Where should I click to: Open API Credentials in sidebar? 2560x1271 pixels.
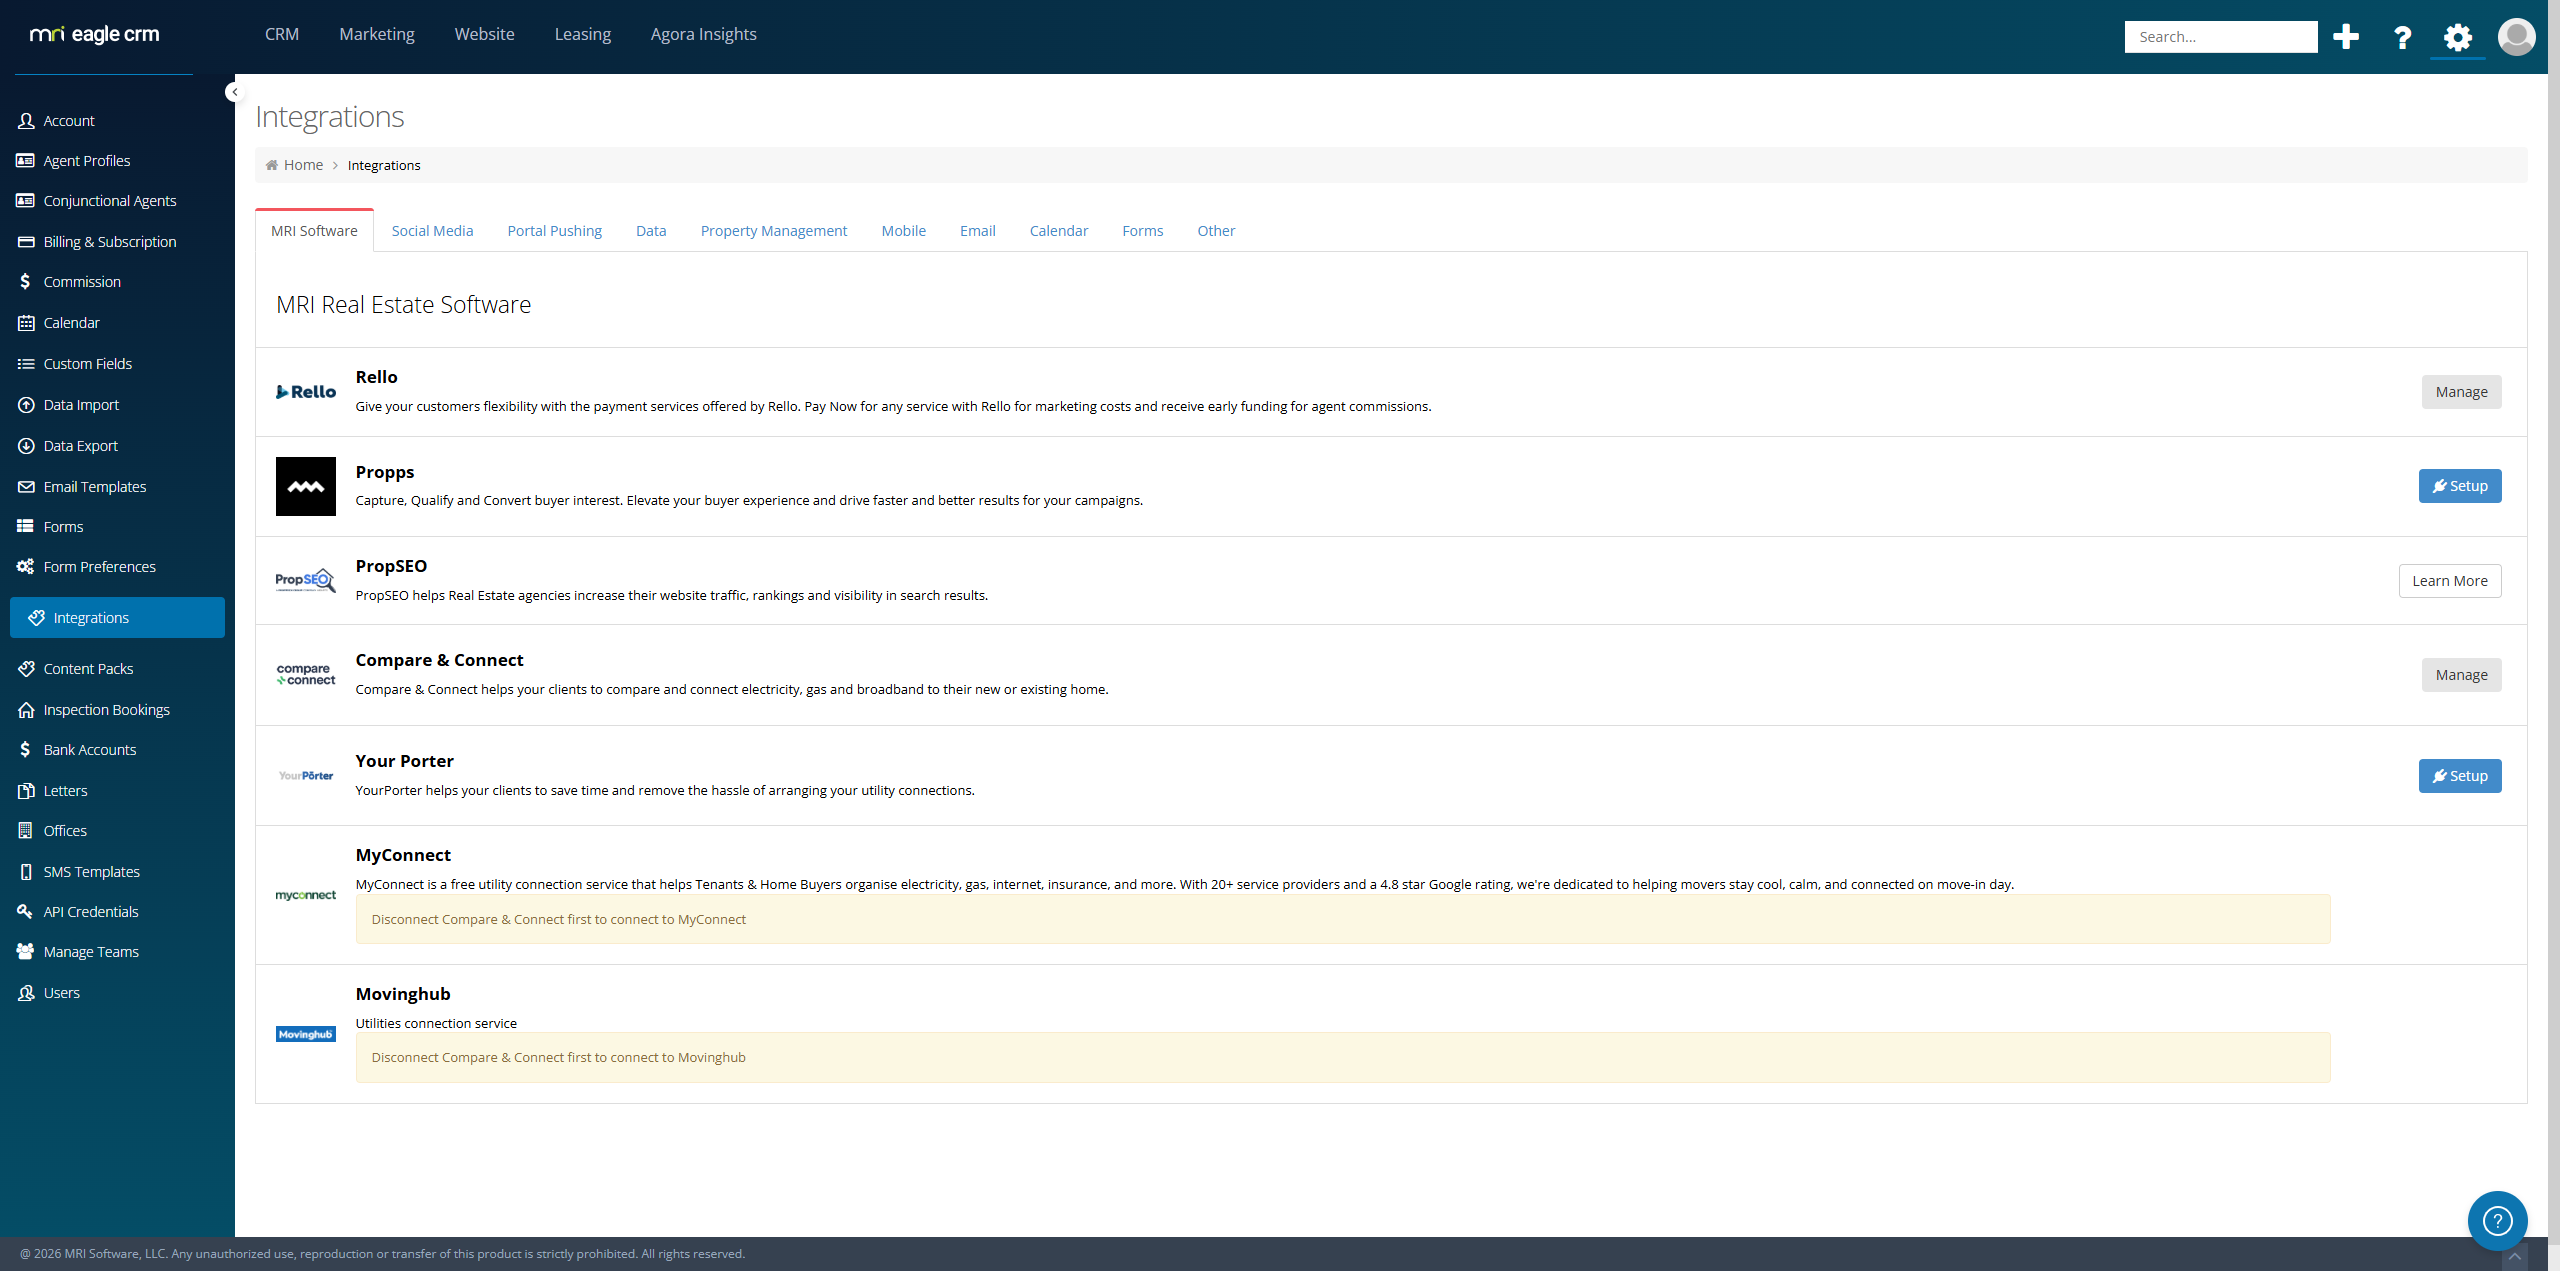[x=91, y=912]
